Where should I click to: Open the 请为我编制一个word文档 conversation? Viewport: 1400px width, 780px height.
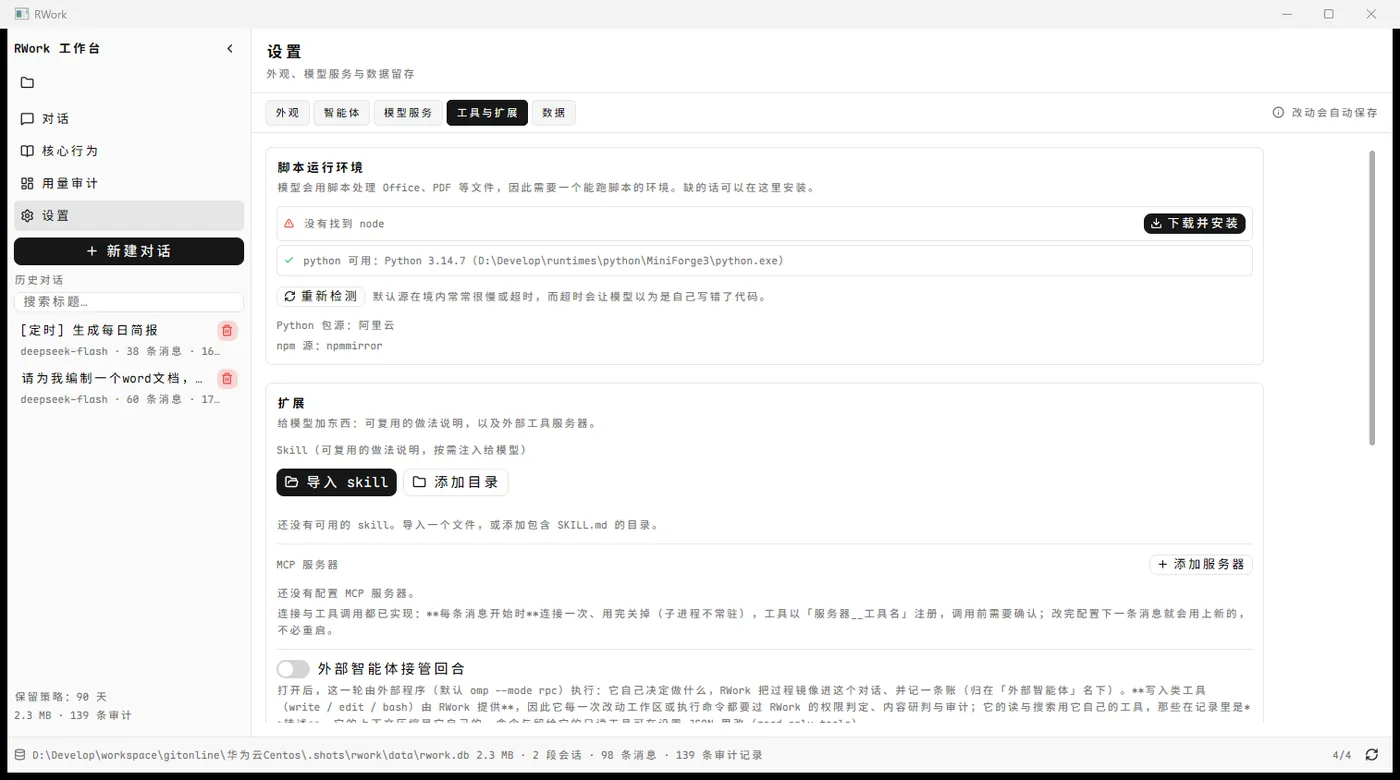coord(115,388)
